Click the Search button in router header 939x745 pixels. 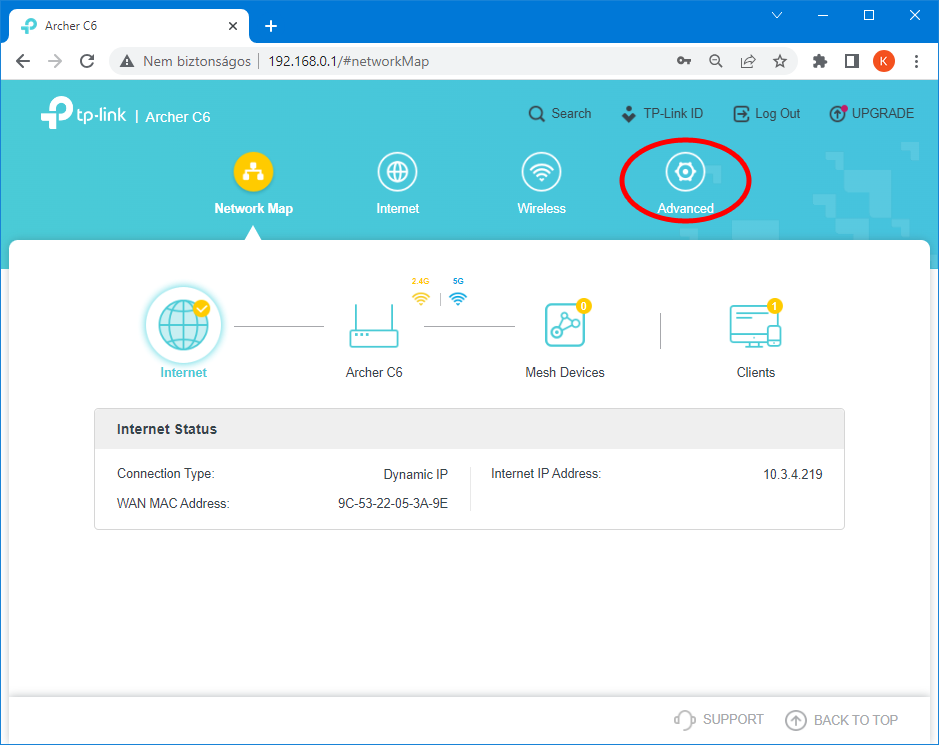pyautogui.click(x=559, y=114)
